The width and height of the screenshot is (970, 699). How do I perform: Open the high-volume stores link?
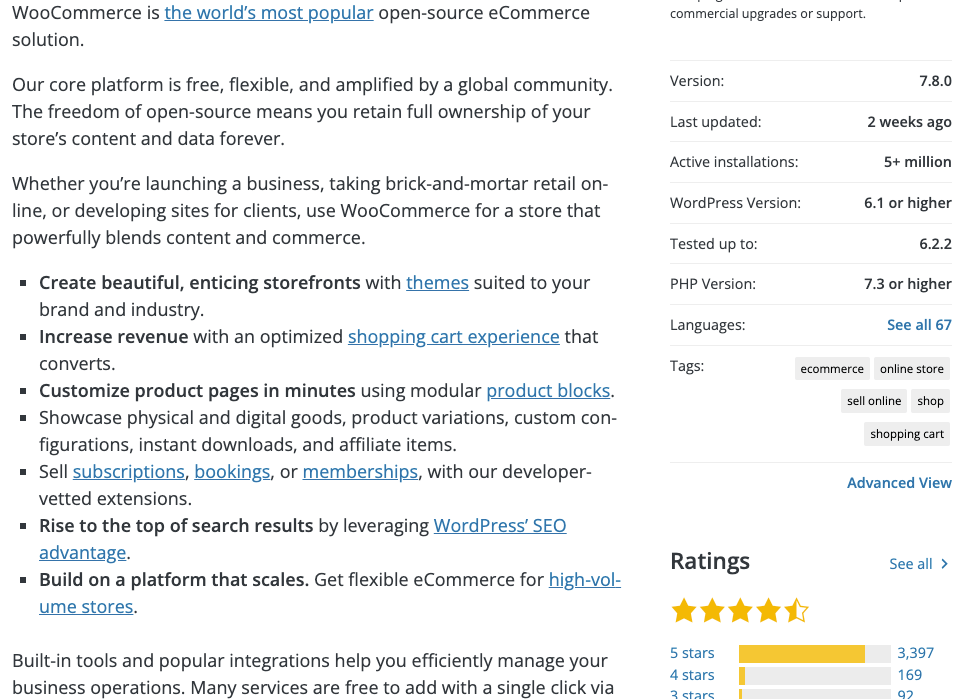[x=584, y=579]
